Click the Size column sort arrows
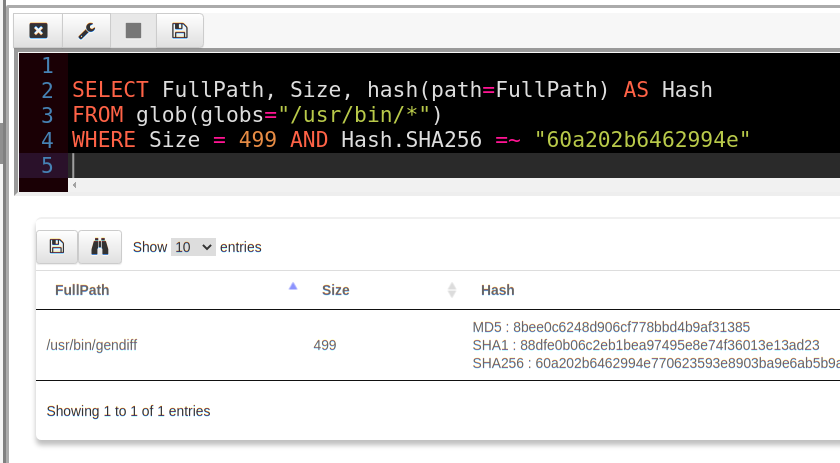The width and height of the screenshot is (840, 463). 451,290
